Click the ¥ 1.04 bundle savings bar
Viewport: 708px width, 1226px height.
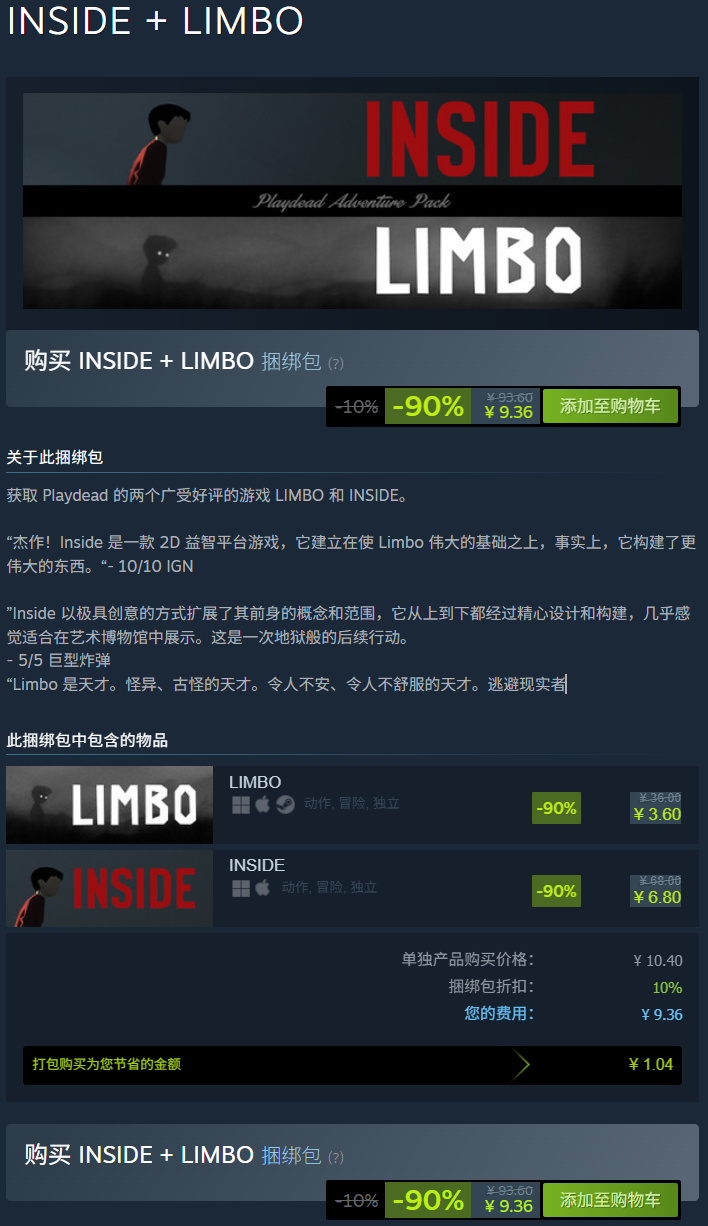[352, 1065]
